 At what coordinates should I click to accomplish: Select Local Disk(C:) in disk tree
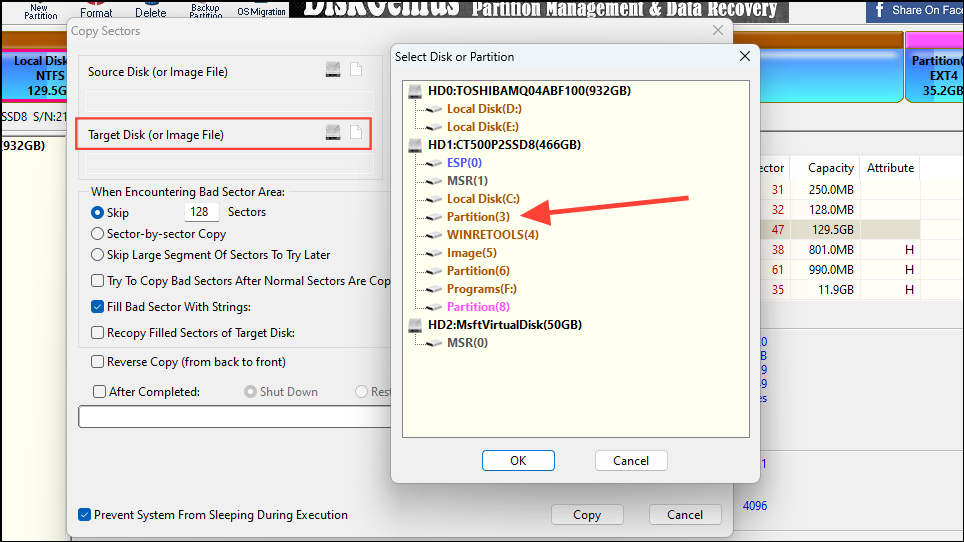click(483, 198)
